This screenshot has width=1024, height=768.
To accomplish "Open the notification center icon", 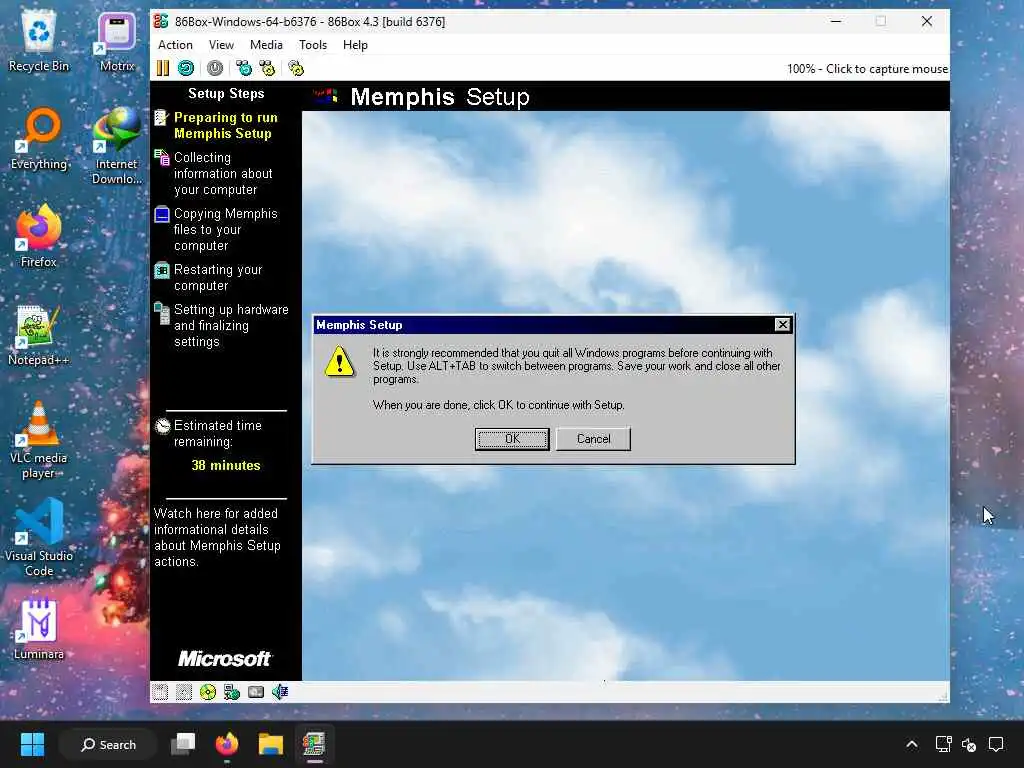I will tap(996, 744).
